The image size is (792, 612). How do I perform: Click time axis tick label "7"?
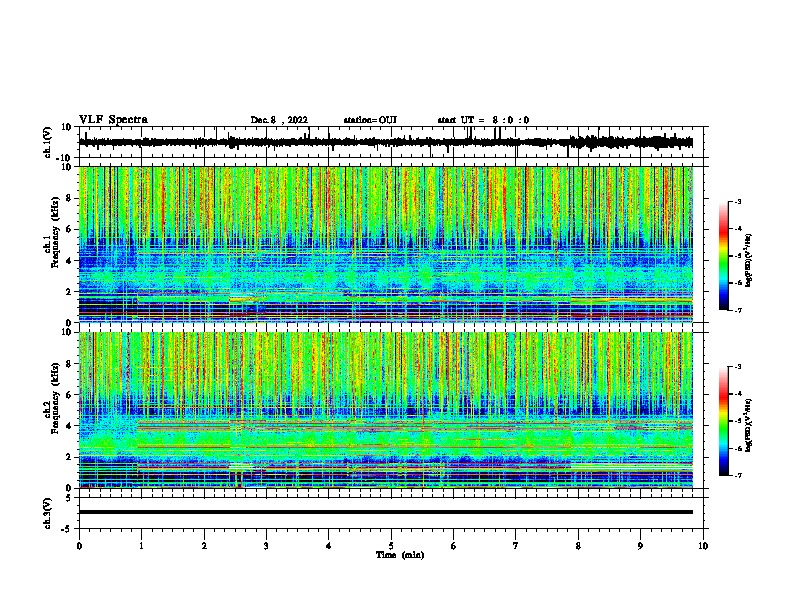point(516,546)
